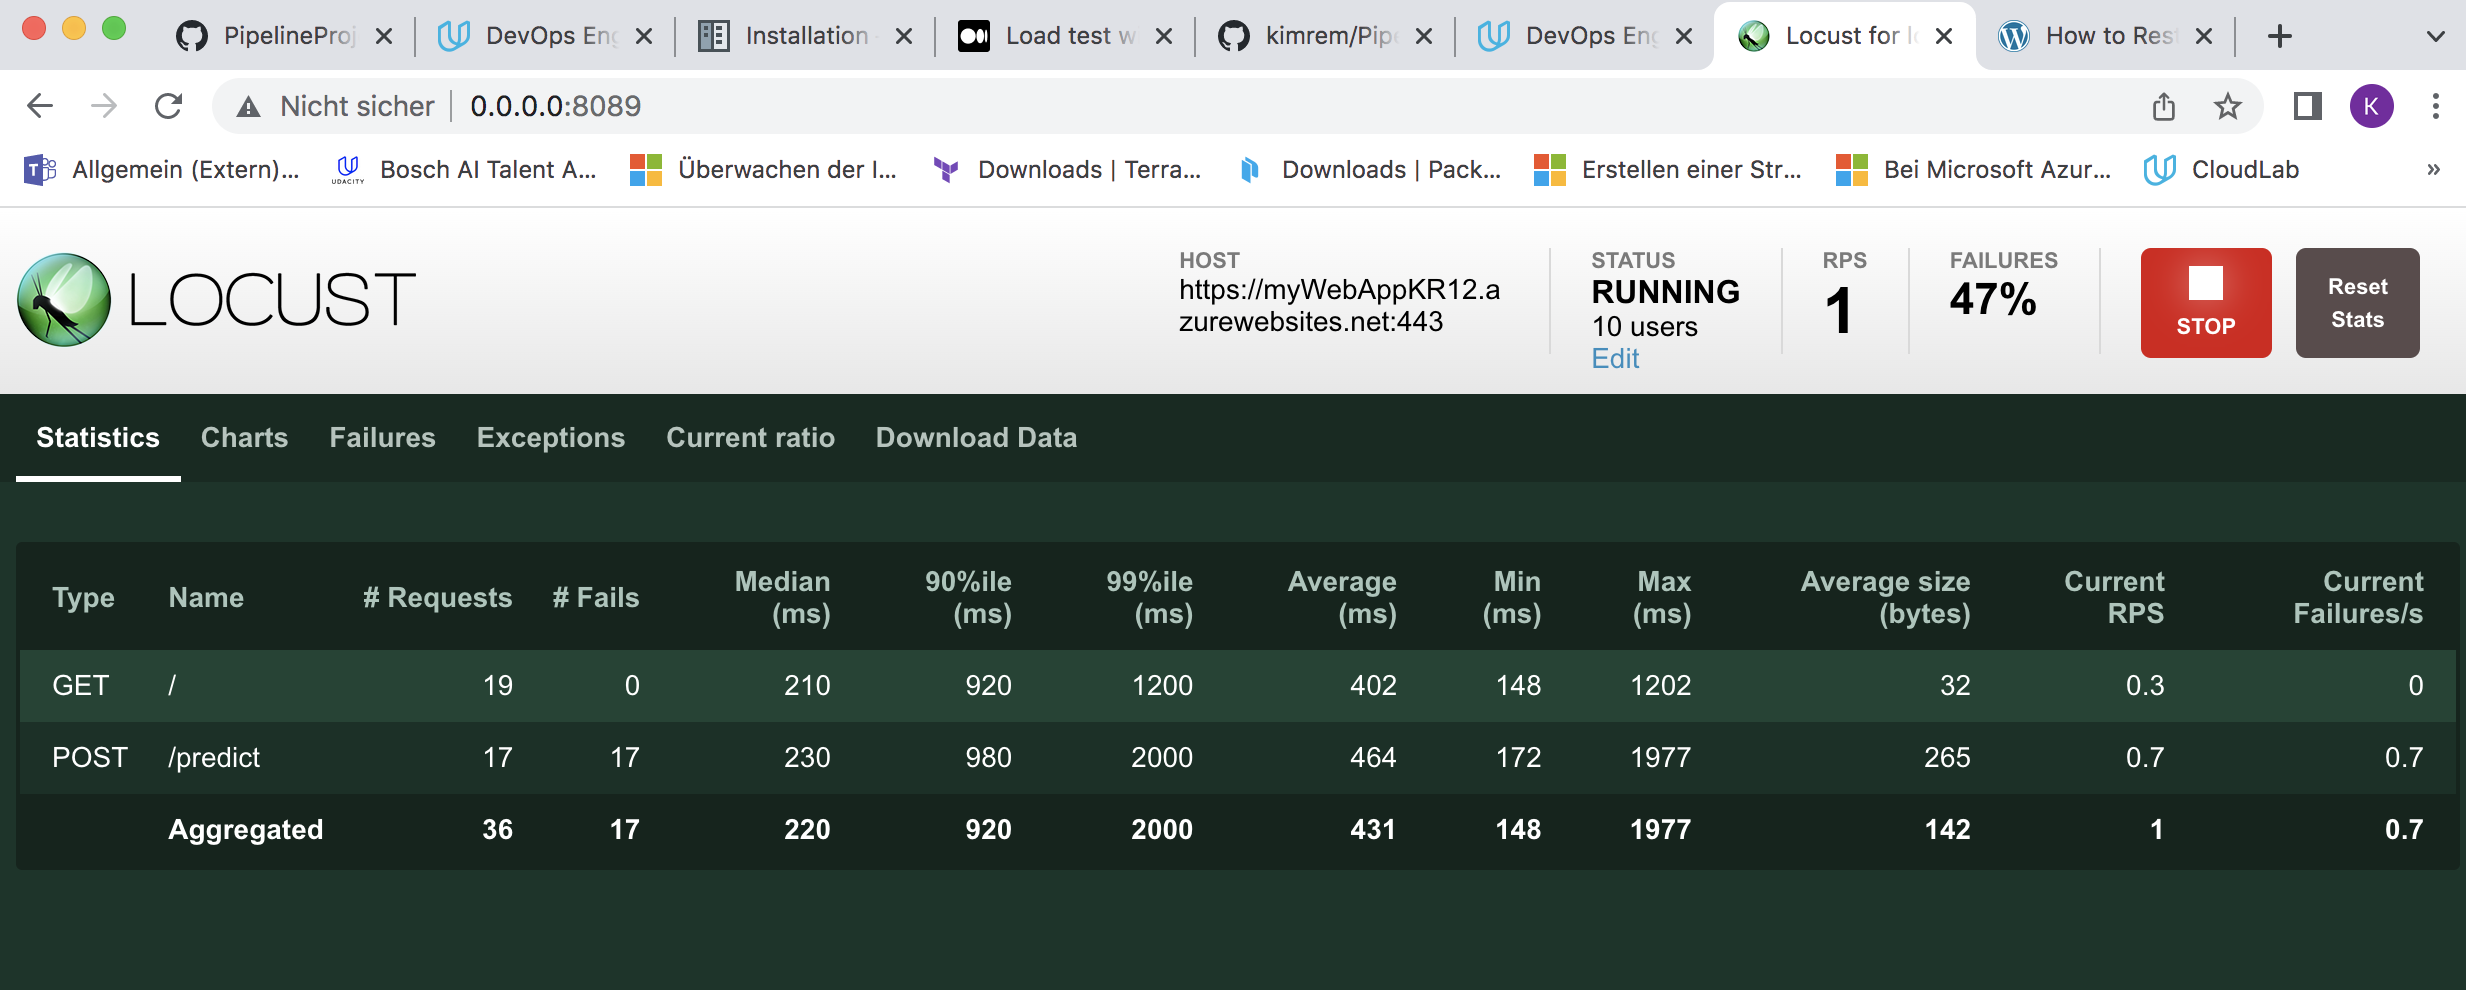Click the Reset Stats button
This screenshot has height=990, width=2466.
coord(2357,303)
